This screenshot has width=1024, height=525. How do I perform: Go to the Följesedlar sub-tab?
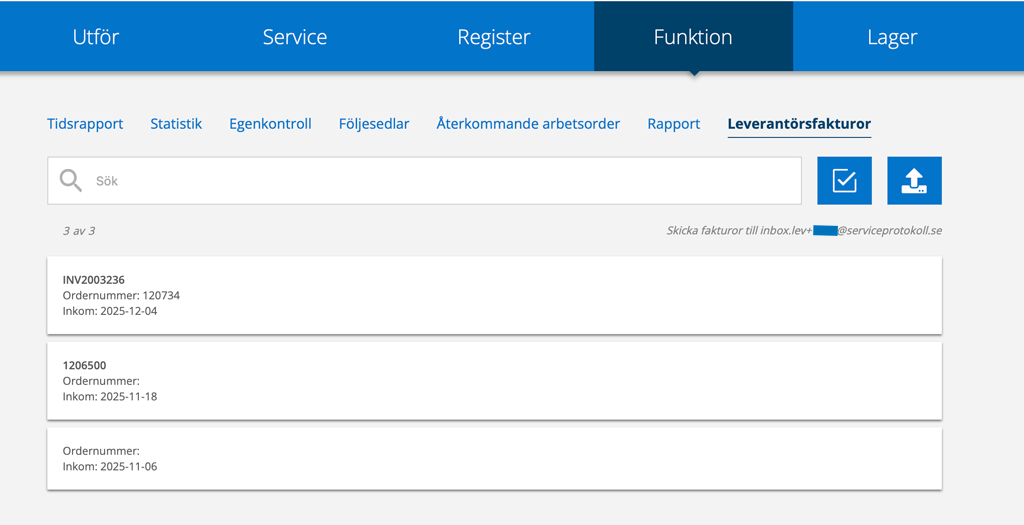pos(374,124)
